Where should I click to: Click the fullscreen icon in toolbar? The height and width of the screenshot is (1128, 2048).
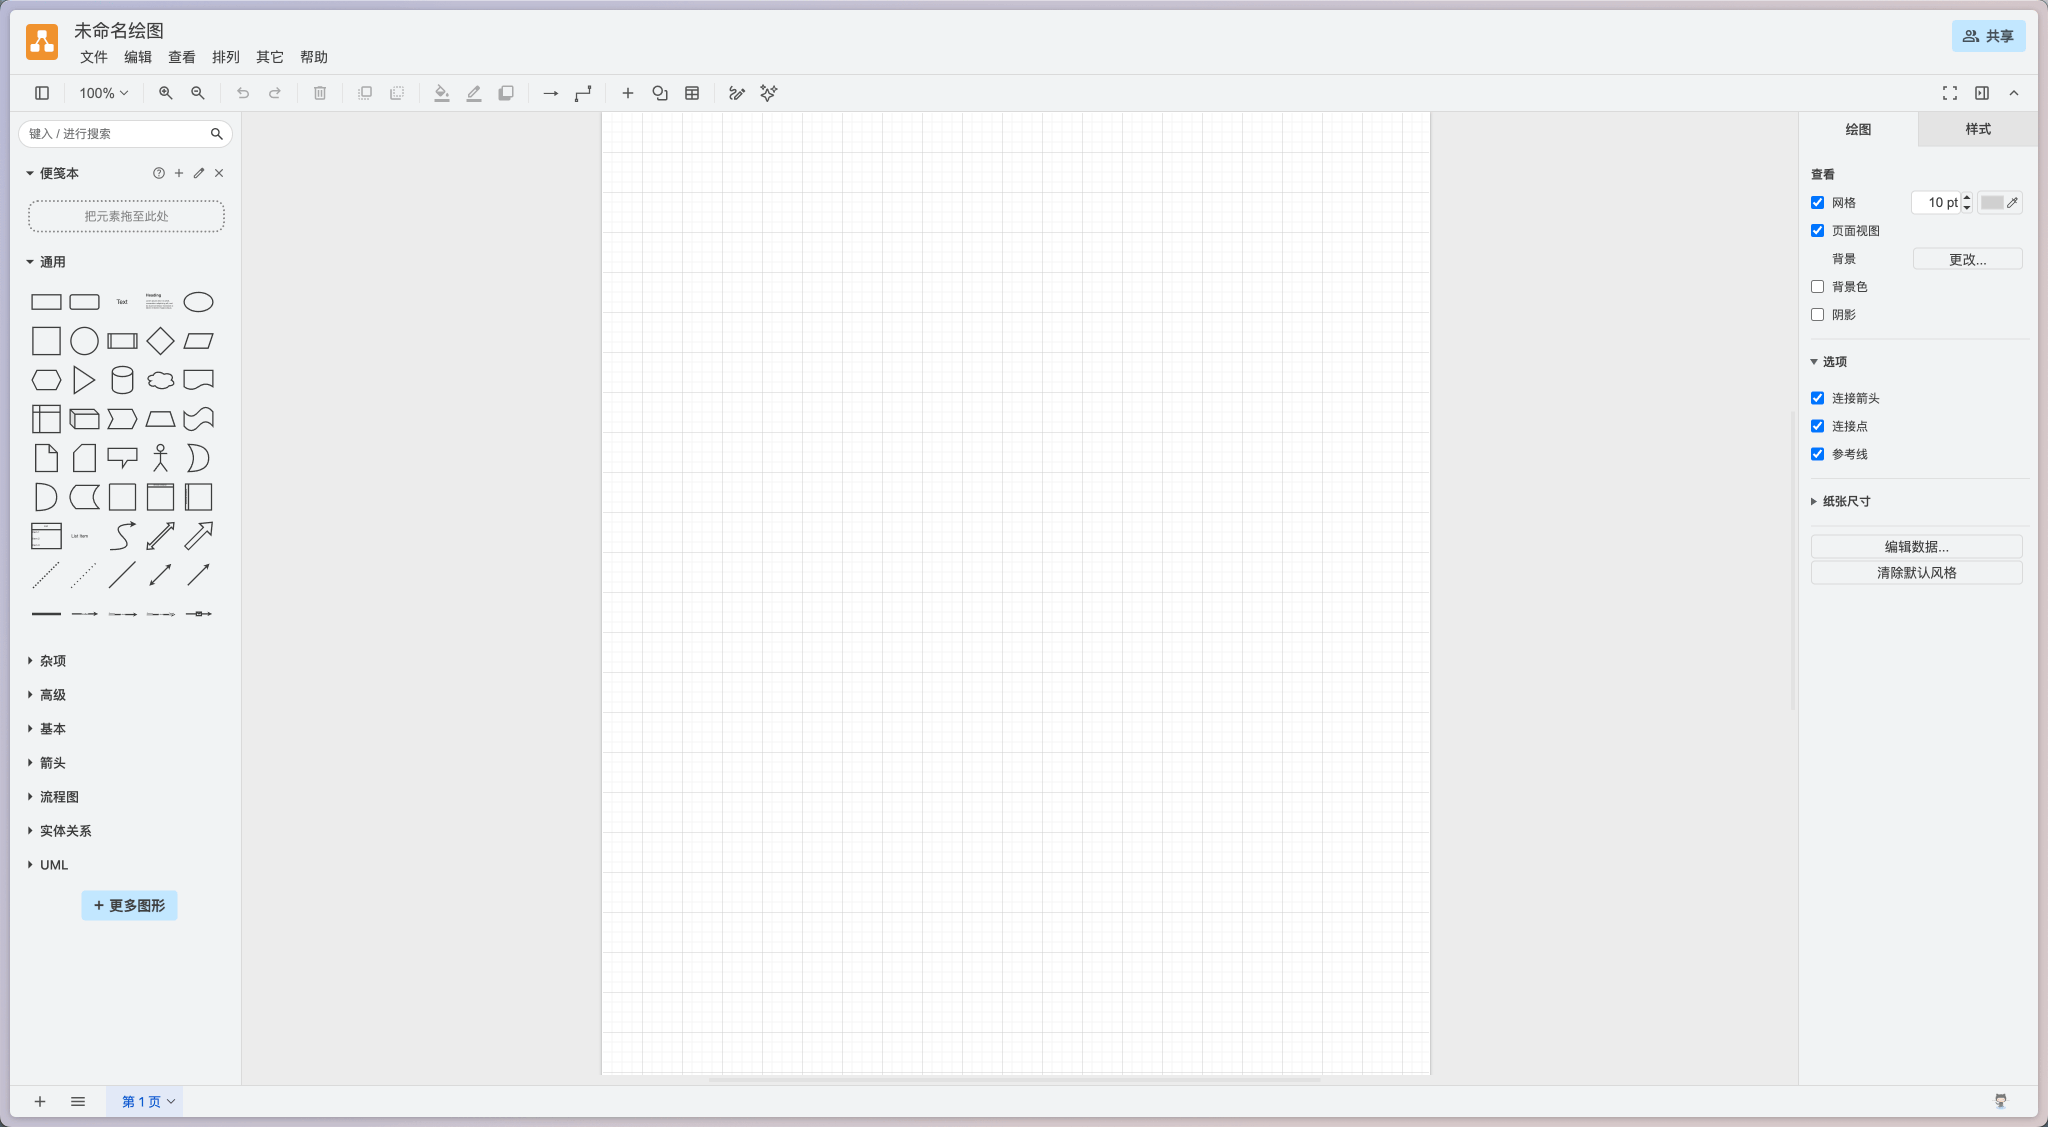tap(1950, 93)
